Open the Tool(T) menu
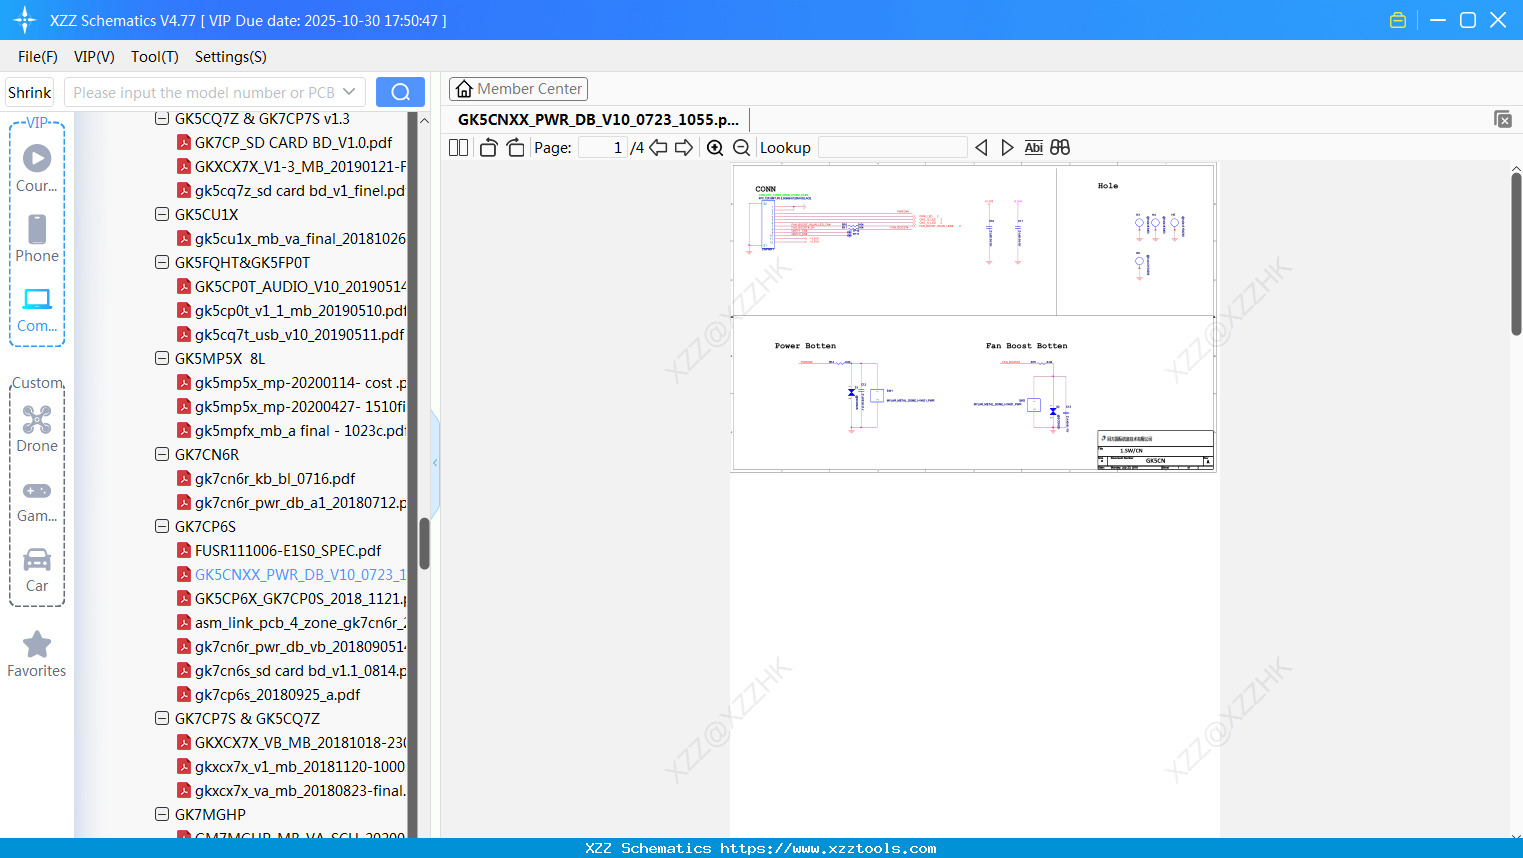The image size is (1523, 858). click(155, 57)
